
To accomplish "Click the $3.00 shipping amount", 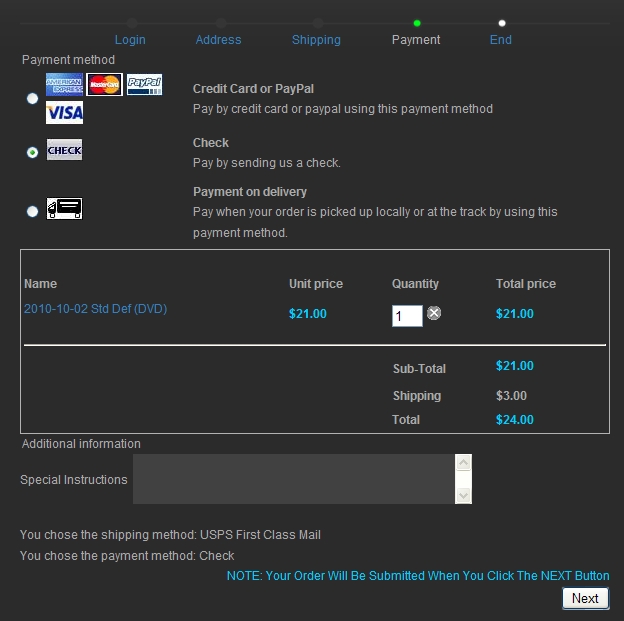I will click(511, 396).
